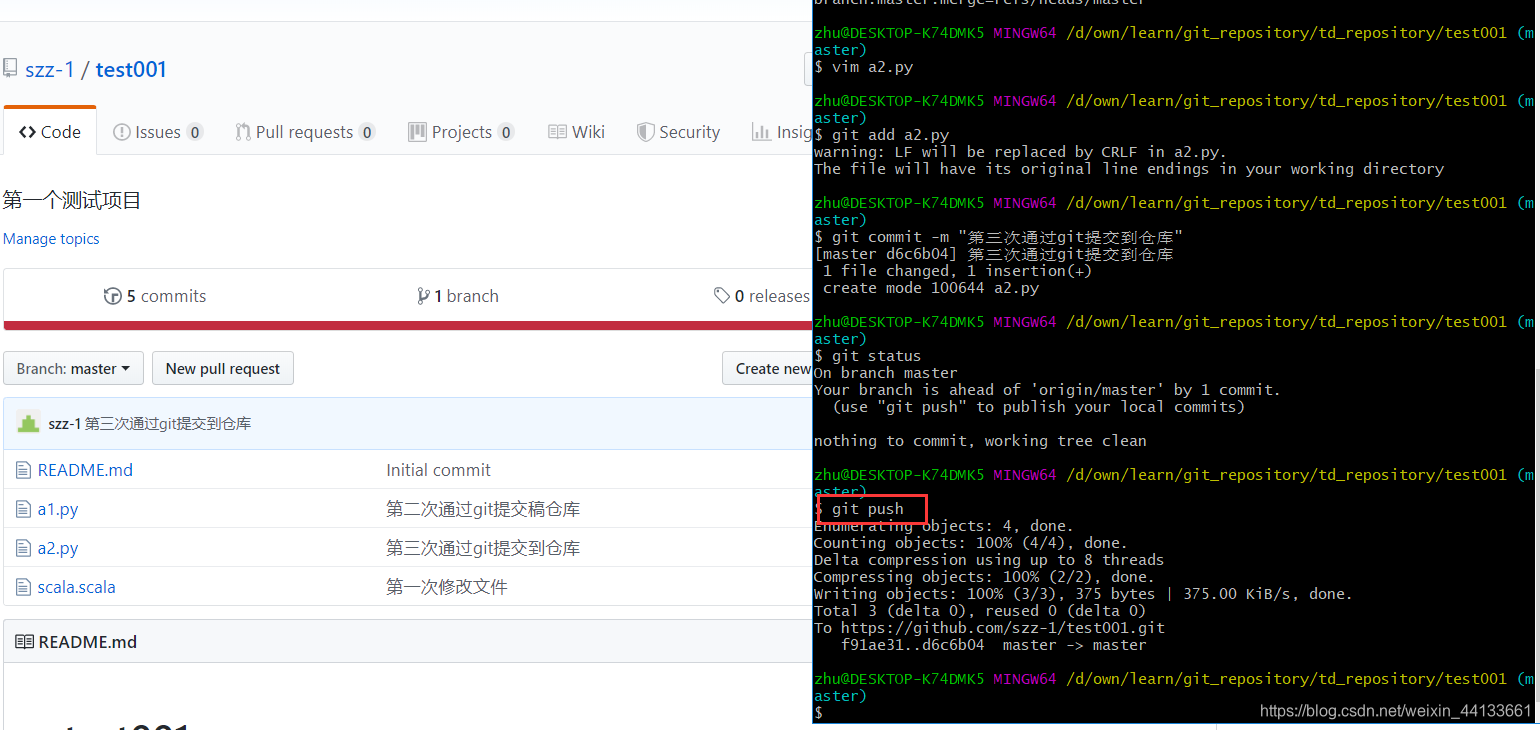Click the Issues exclamation icon
The width and height of the screenshot is (1540, 730).
[122, 132]
